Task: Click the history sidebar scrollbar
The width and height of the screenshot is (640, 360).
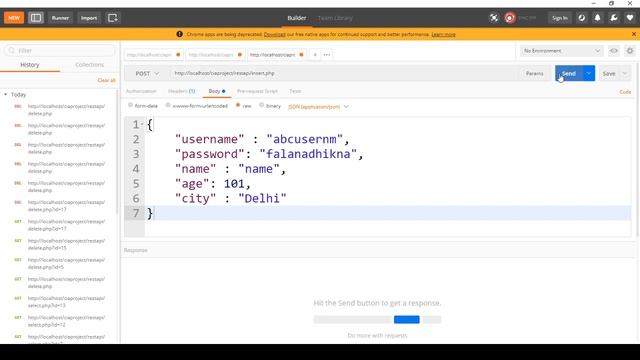Action: coord(118,151)
